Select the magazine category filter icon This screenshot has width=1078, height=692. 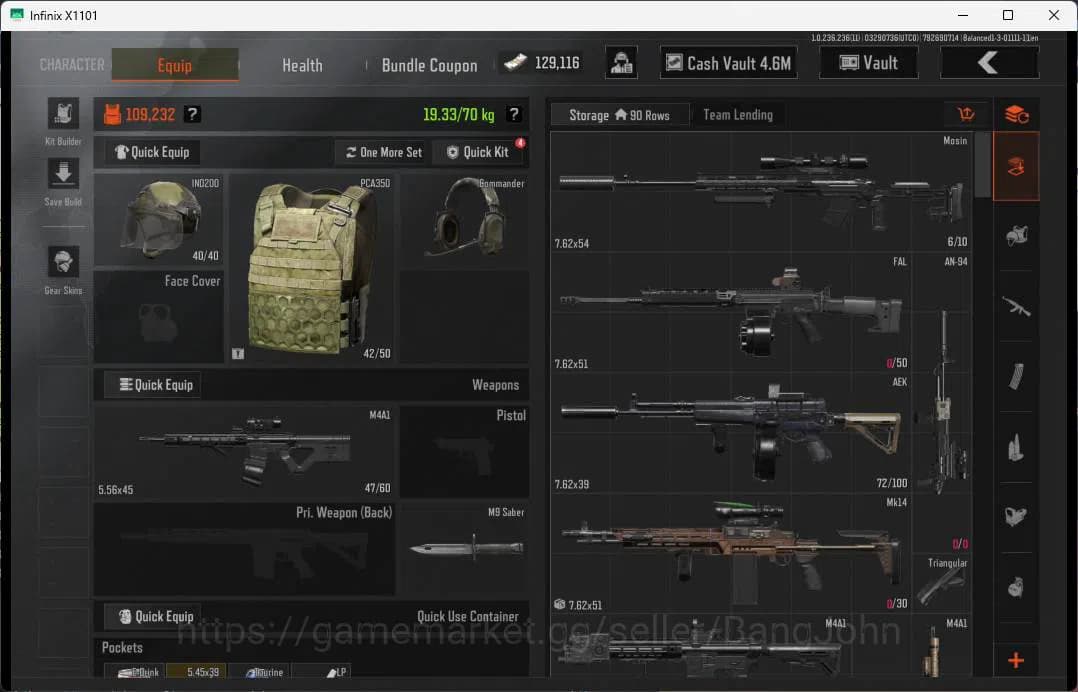pos(1015,377)
